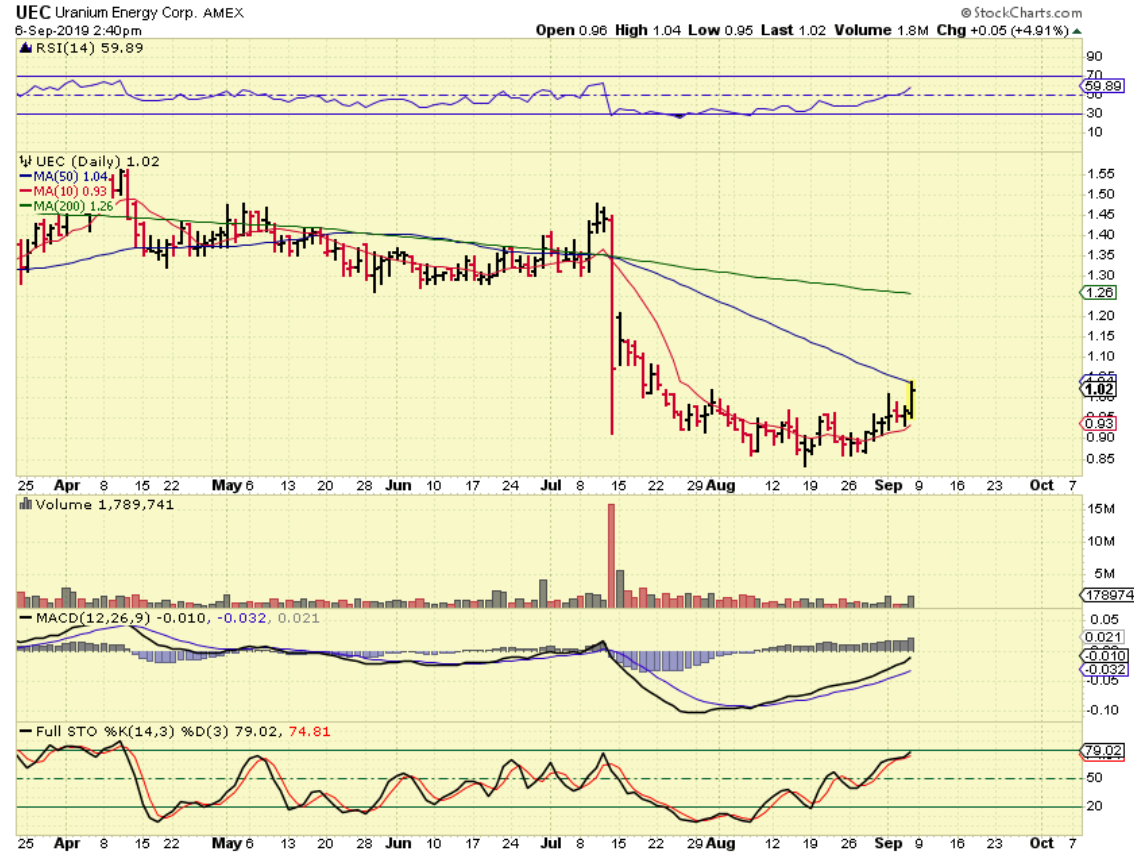The height and width of the screenshot is (857, 1134).
Task: Select the red MA(10) legend dash
Action: pyautogui.click(x=25, y=192)
